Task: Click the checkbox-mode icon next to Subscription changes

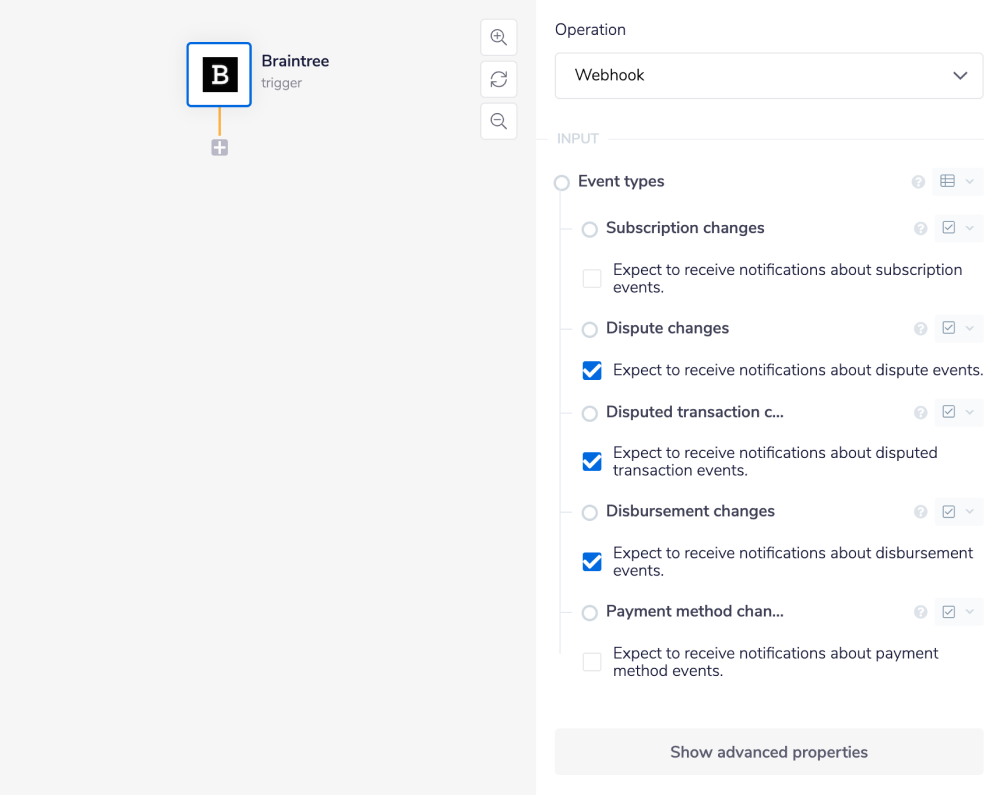Action: (x=948, y=228)
